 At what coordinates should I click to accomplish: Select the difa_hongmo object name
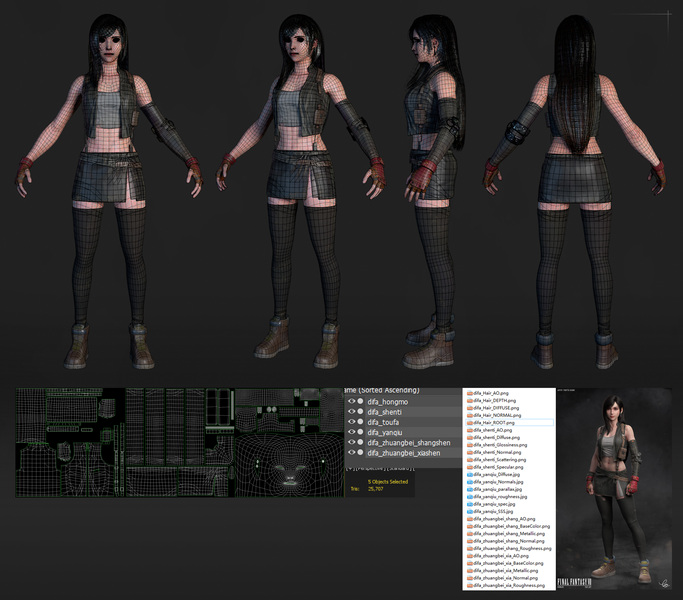(388, 402)
